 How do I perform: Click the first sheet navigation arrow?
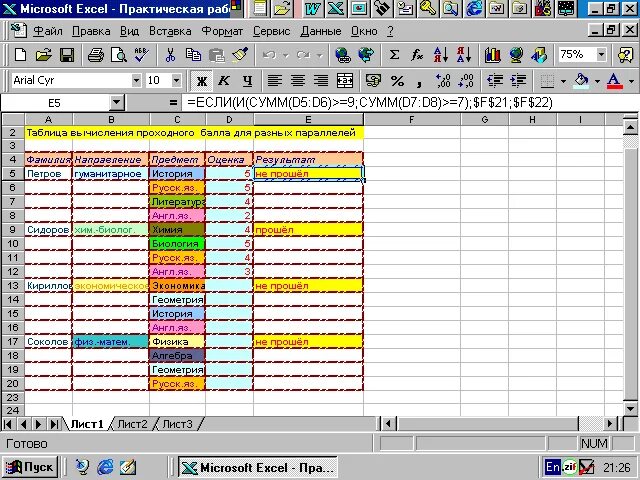point(8,424)
